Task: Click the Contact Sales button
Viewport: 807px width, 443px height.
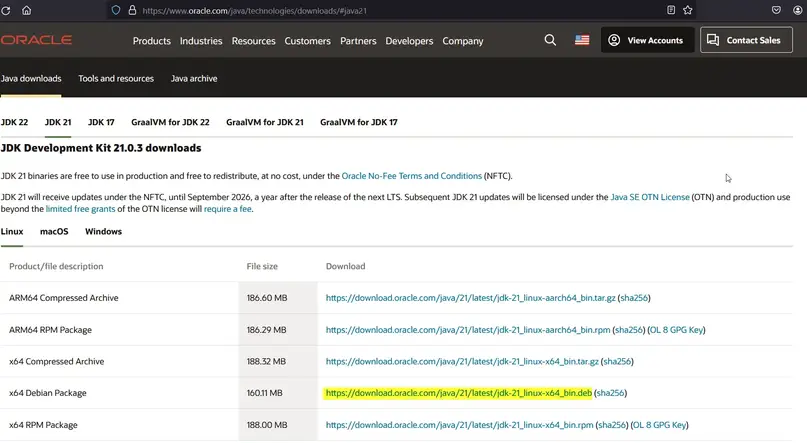Action: [746, 40]
